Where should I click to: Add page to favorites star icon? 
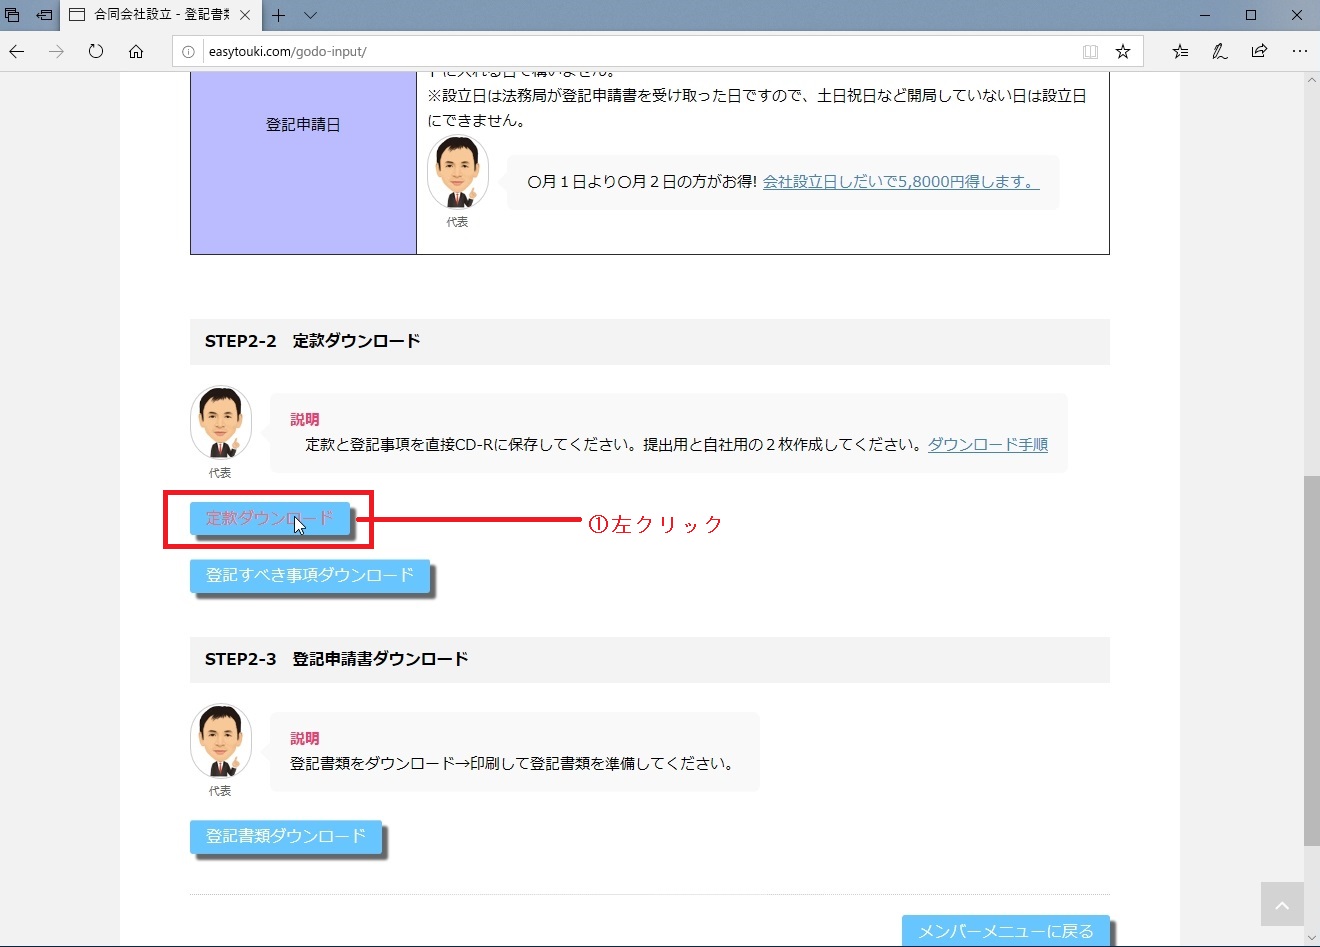[1123, 51]
